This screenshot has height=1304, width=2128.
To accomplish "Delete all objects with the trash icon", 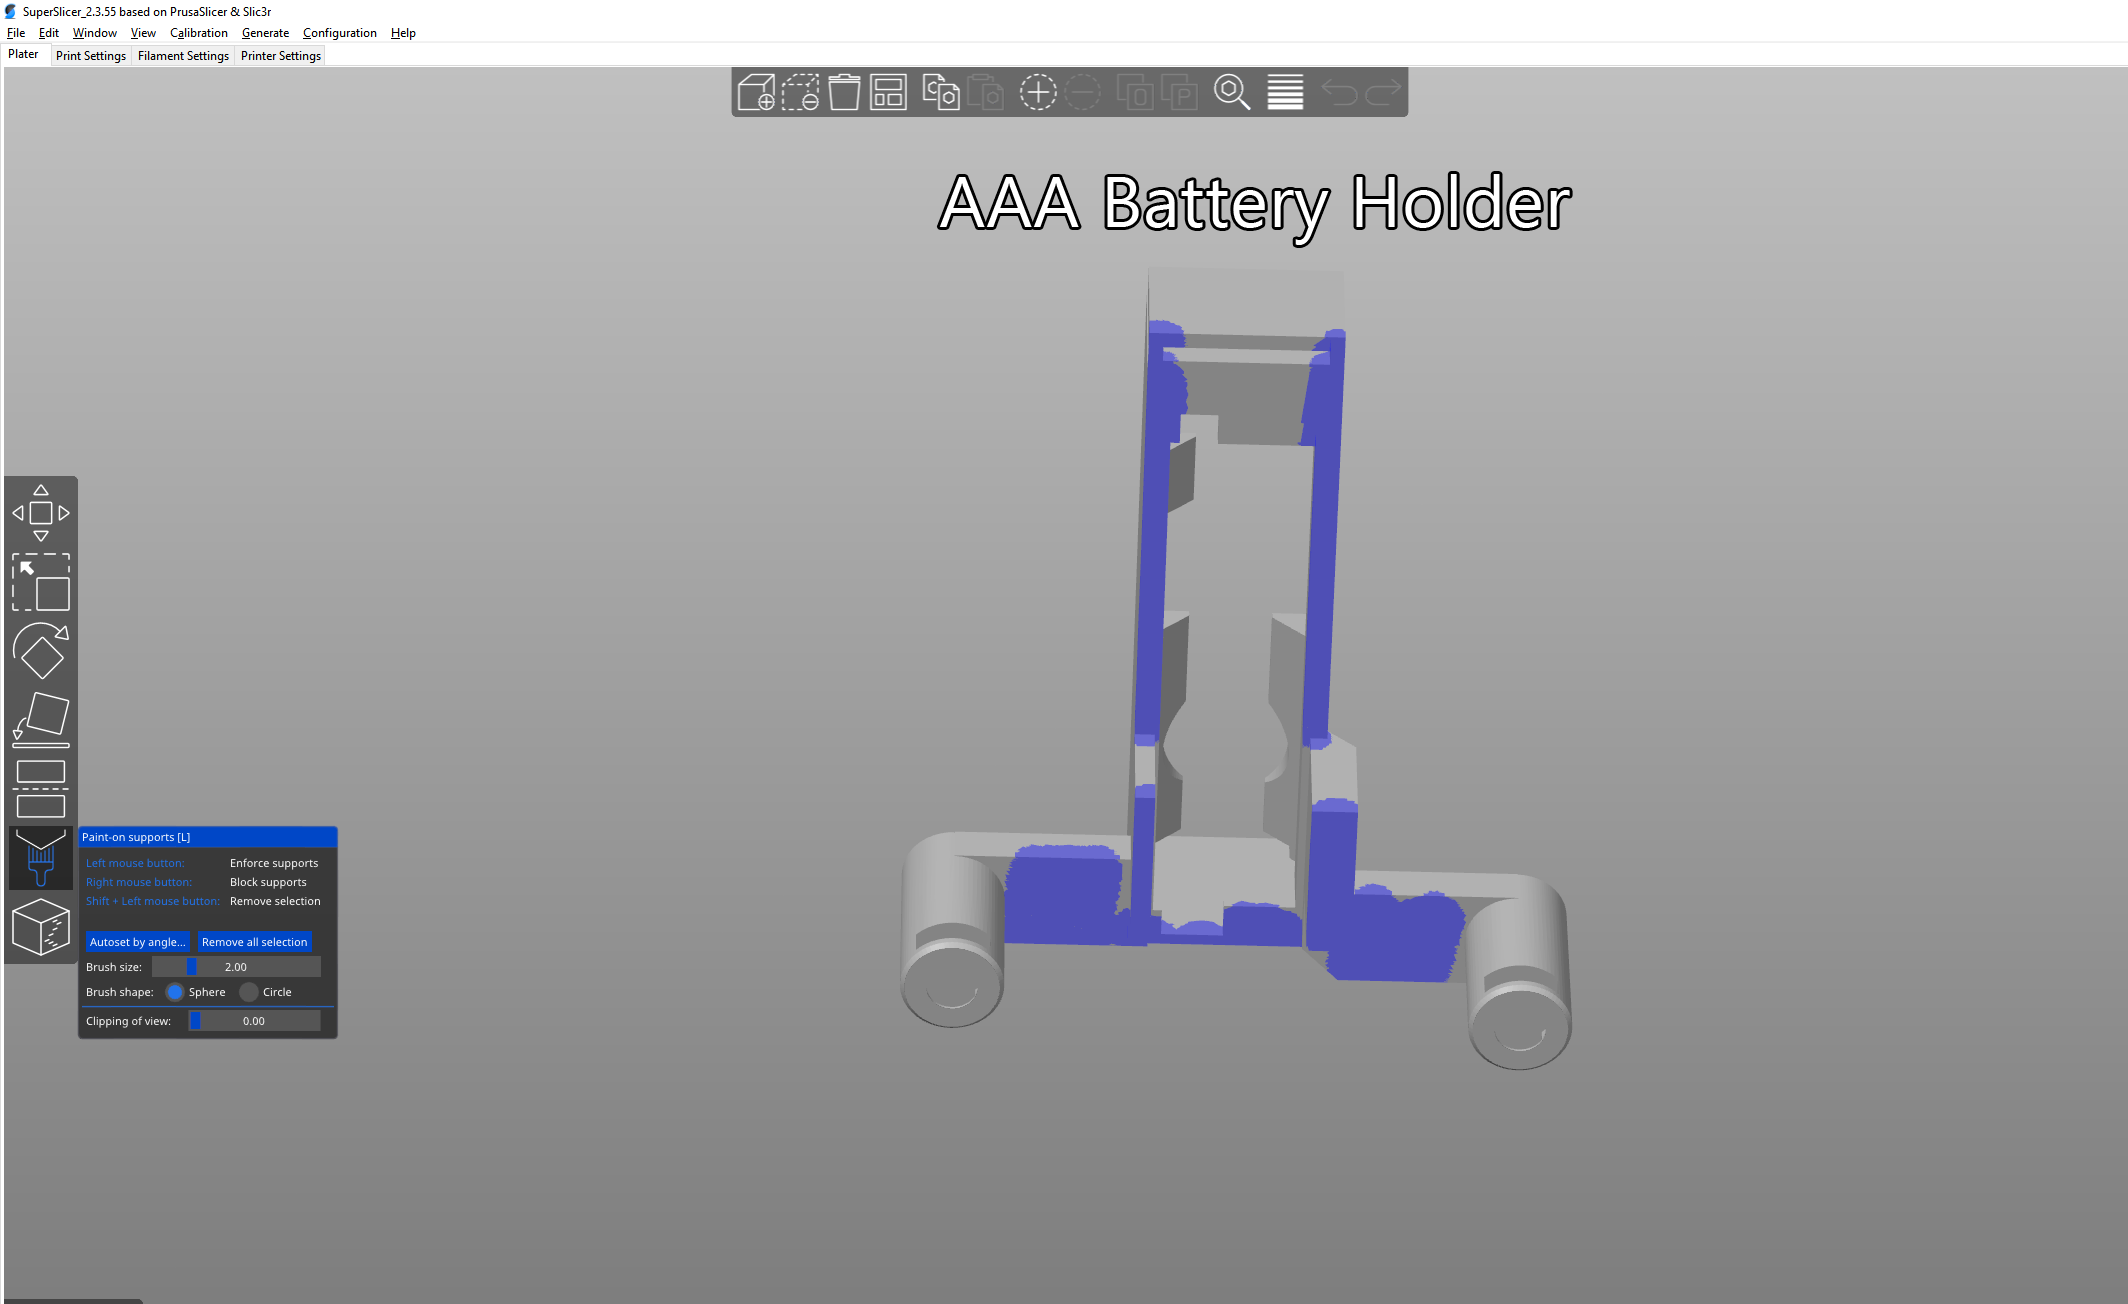I will point(843,92).
